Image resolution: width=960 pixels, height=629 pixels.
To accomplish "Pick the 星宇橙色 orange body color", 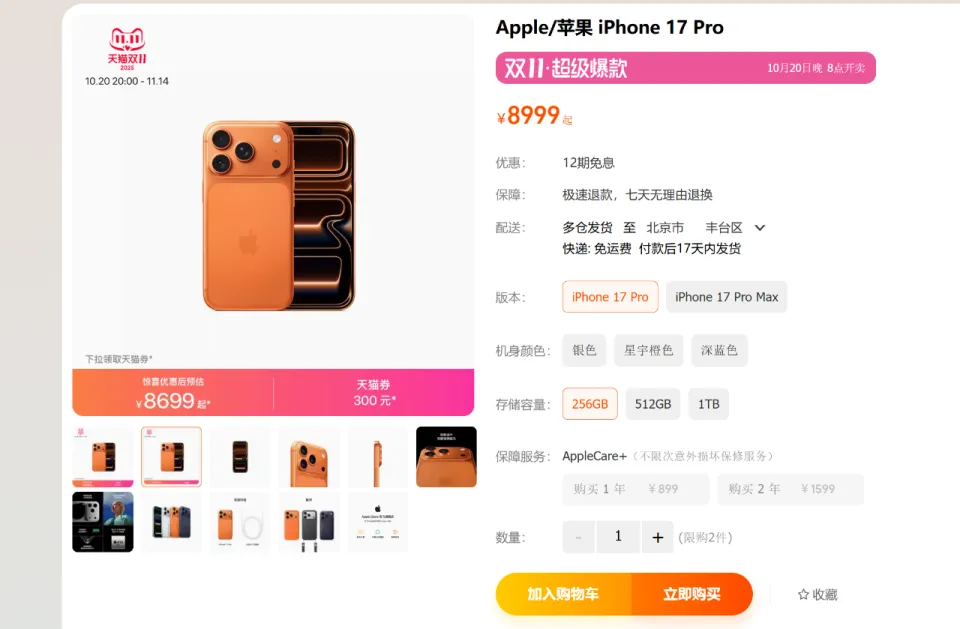I will [648, 350].
